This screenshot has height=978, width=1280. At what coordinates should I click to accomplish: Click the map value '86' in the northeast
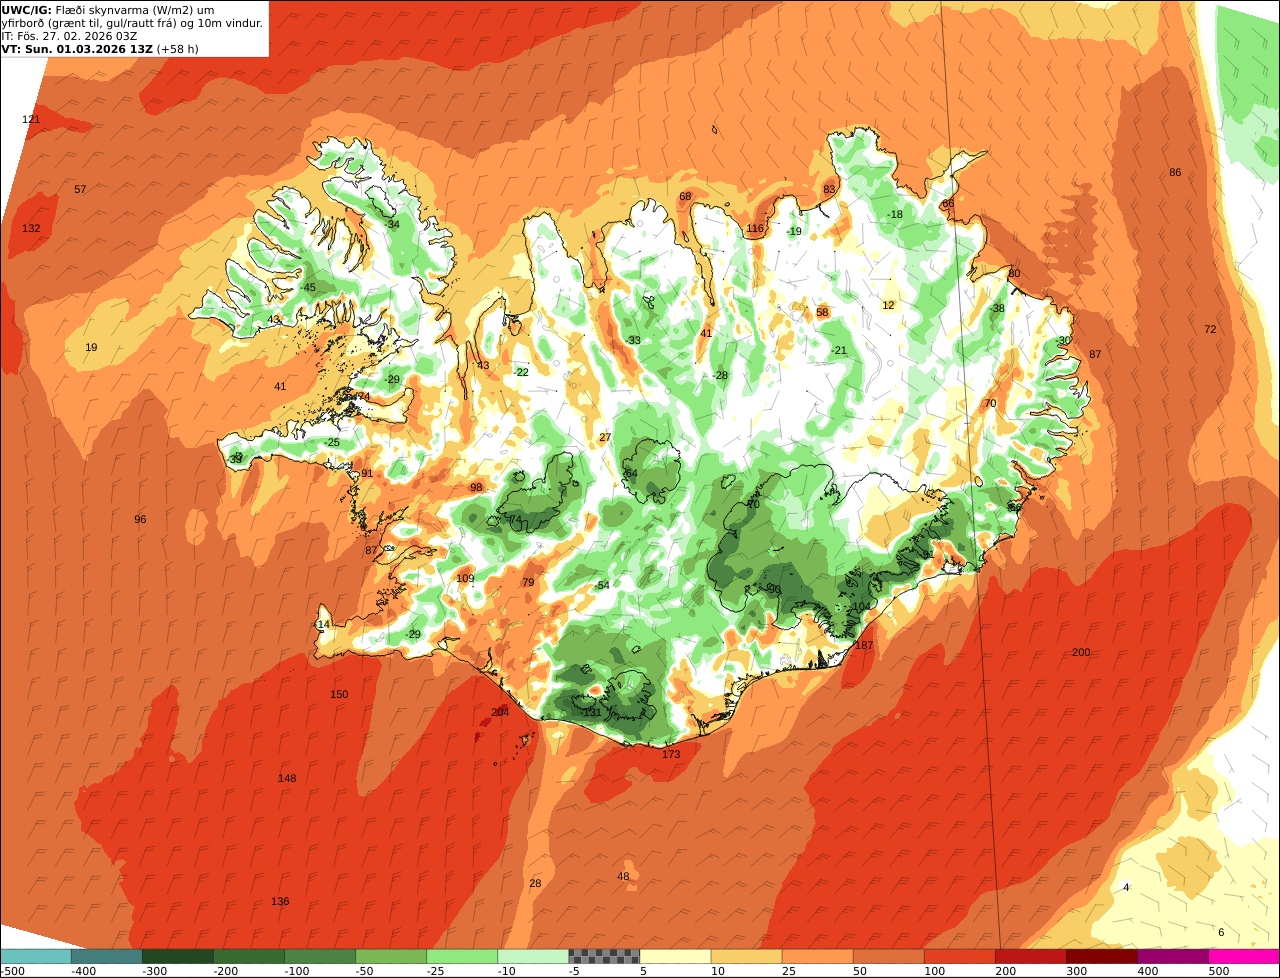(x=1175, y=172)
